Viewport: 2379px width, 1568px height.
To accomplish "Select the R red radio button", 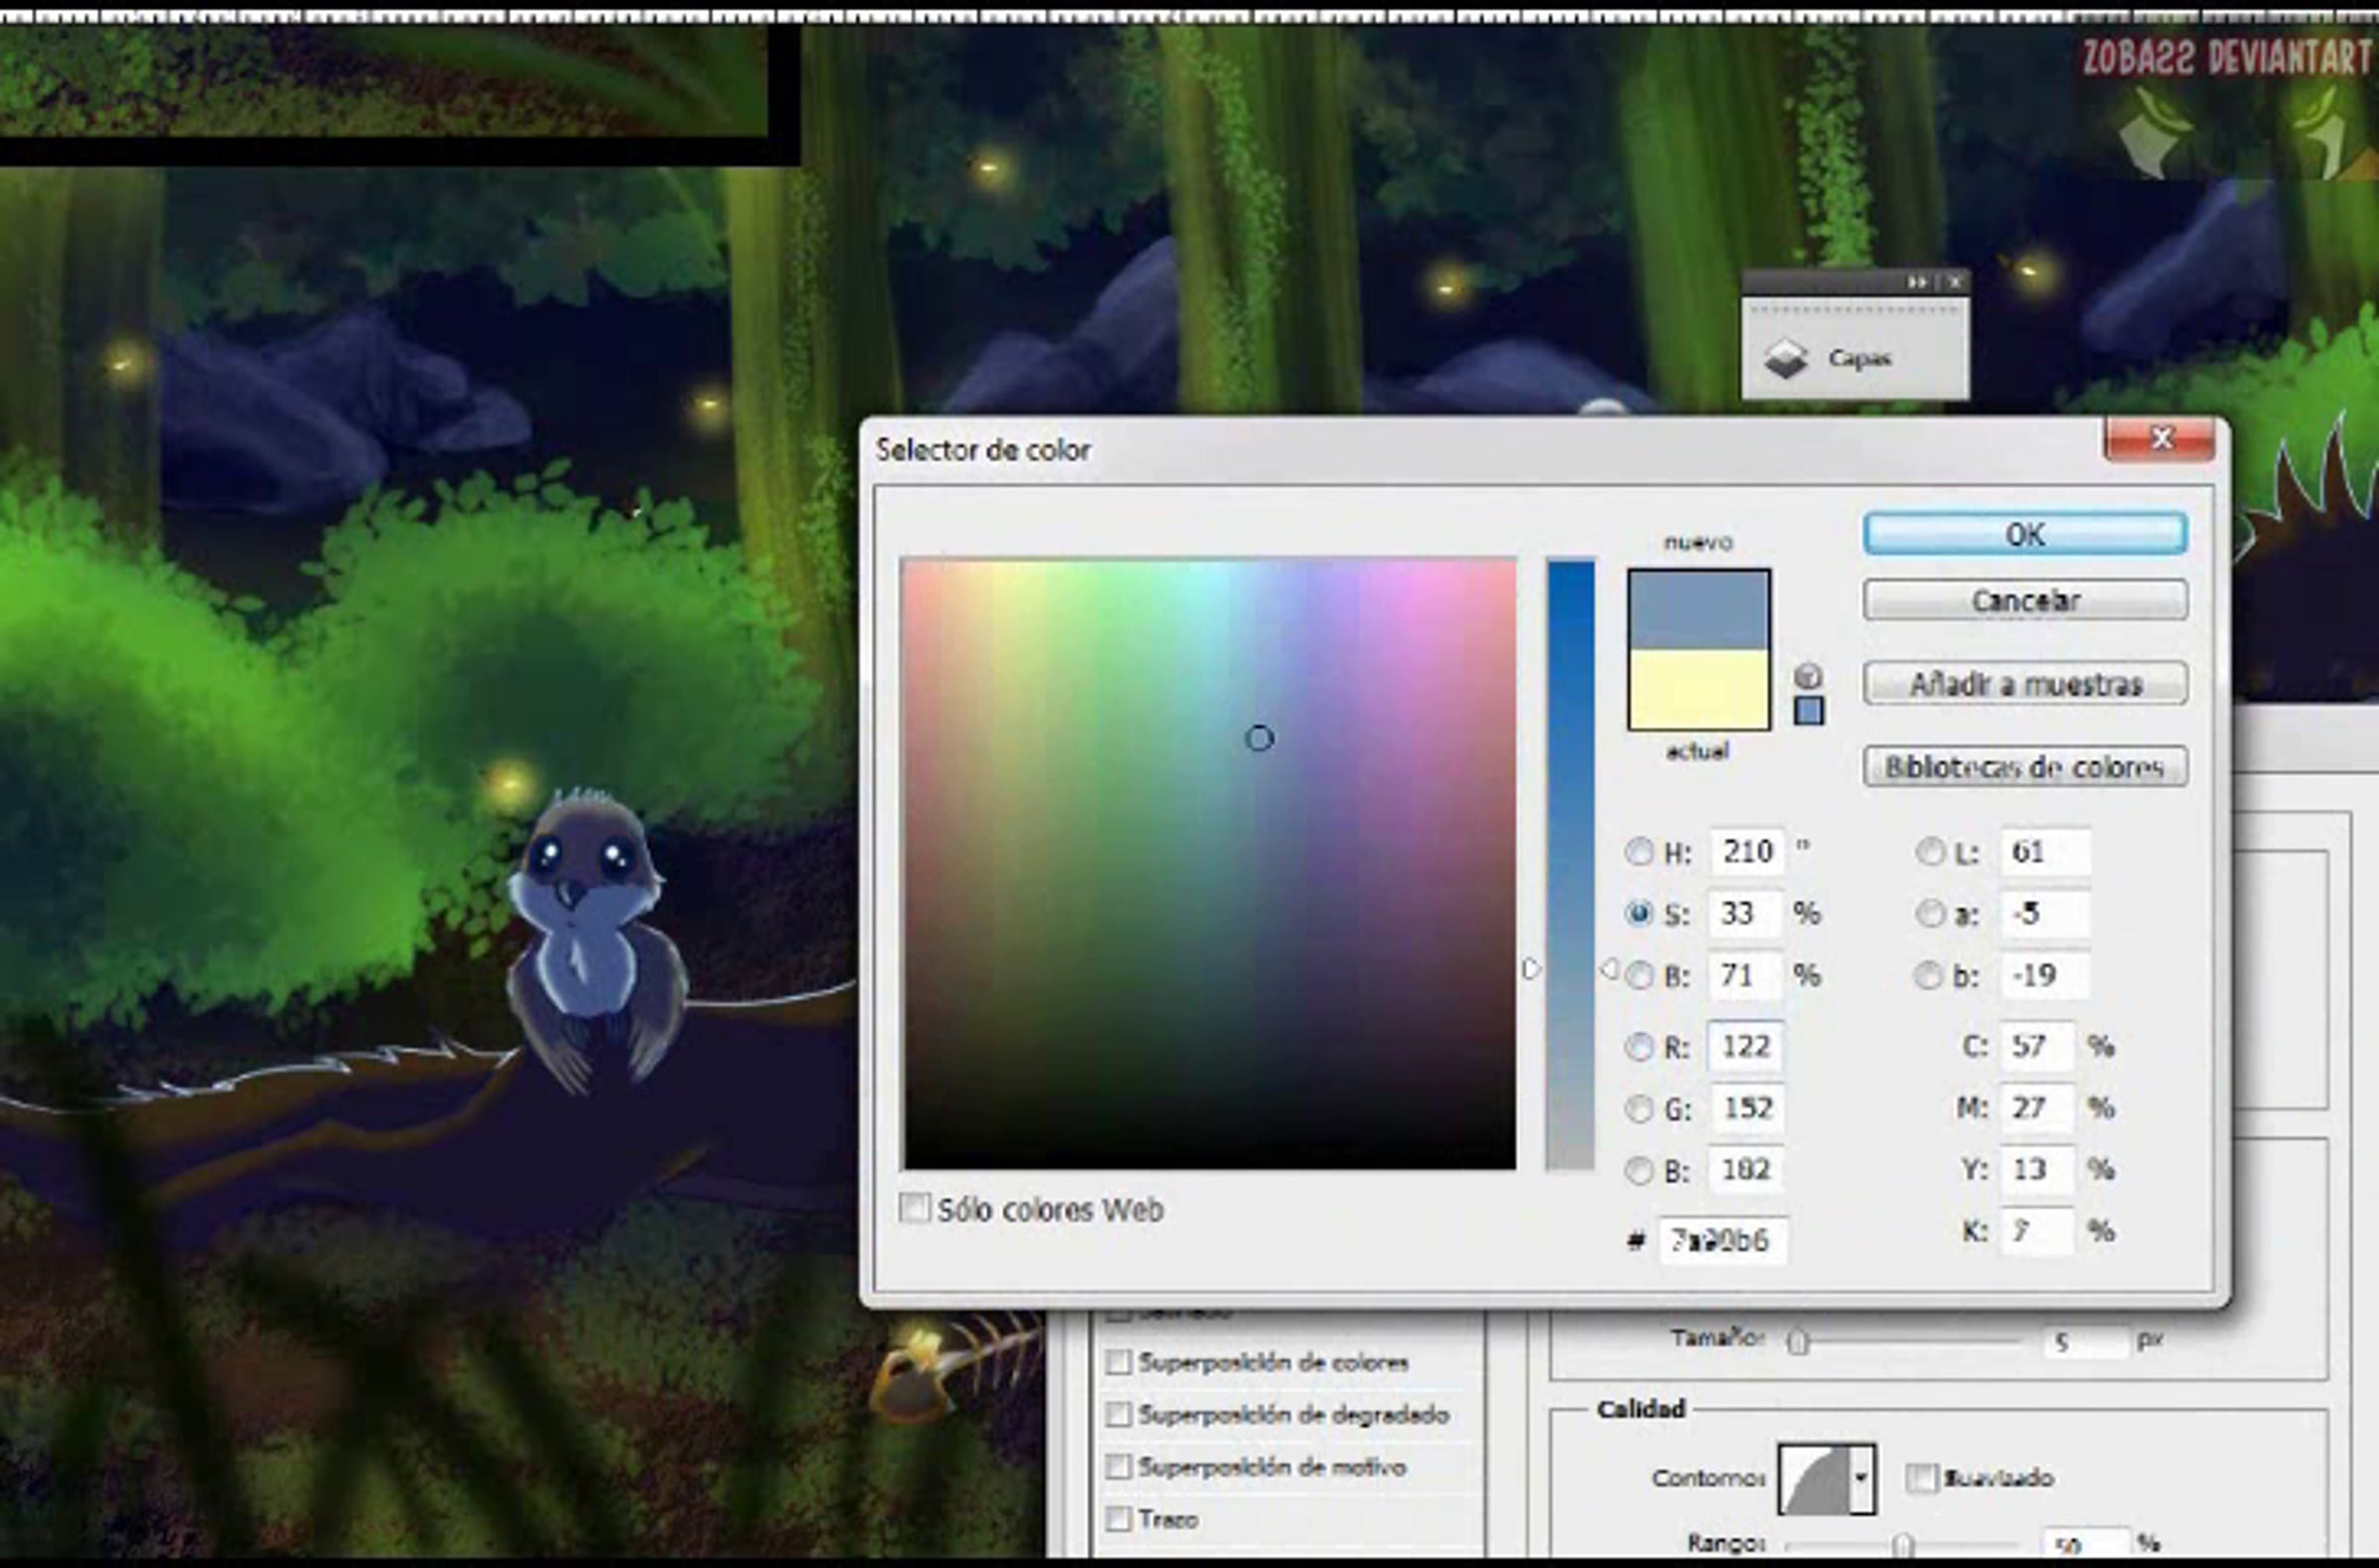I will 1638,1047.
